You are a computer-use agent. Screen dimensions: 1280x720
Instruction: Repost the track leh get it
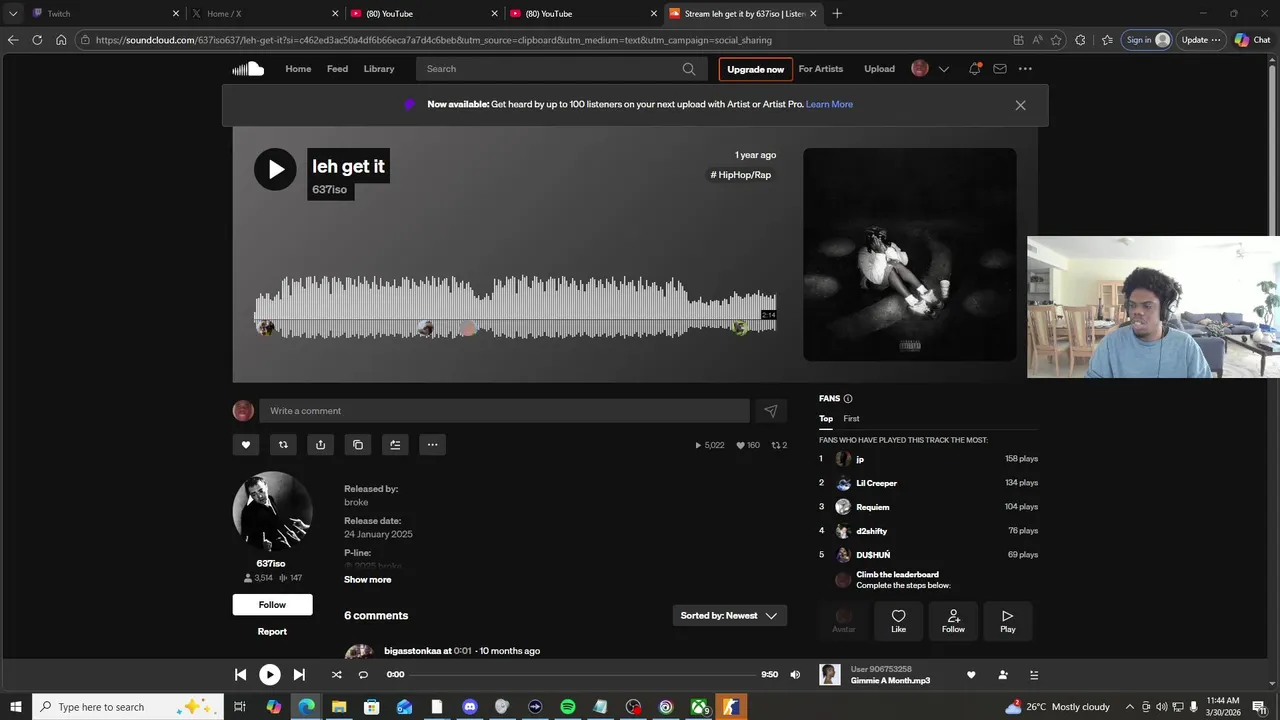(283, 445)
